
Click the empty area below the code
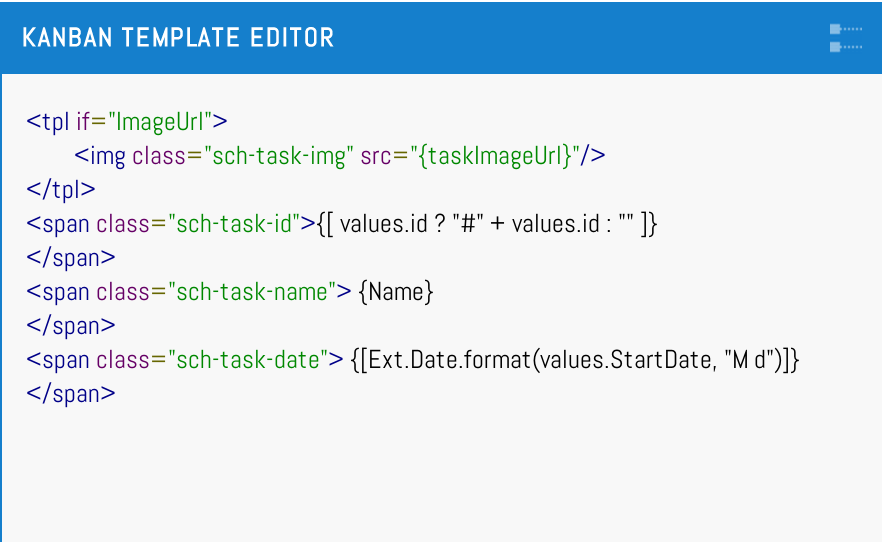[440, 475]
